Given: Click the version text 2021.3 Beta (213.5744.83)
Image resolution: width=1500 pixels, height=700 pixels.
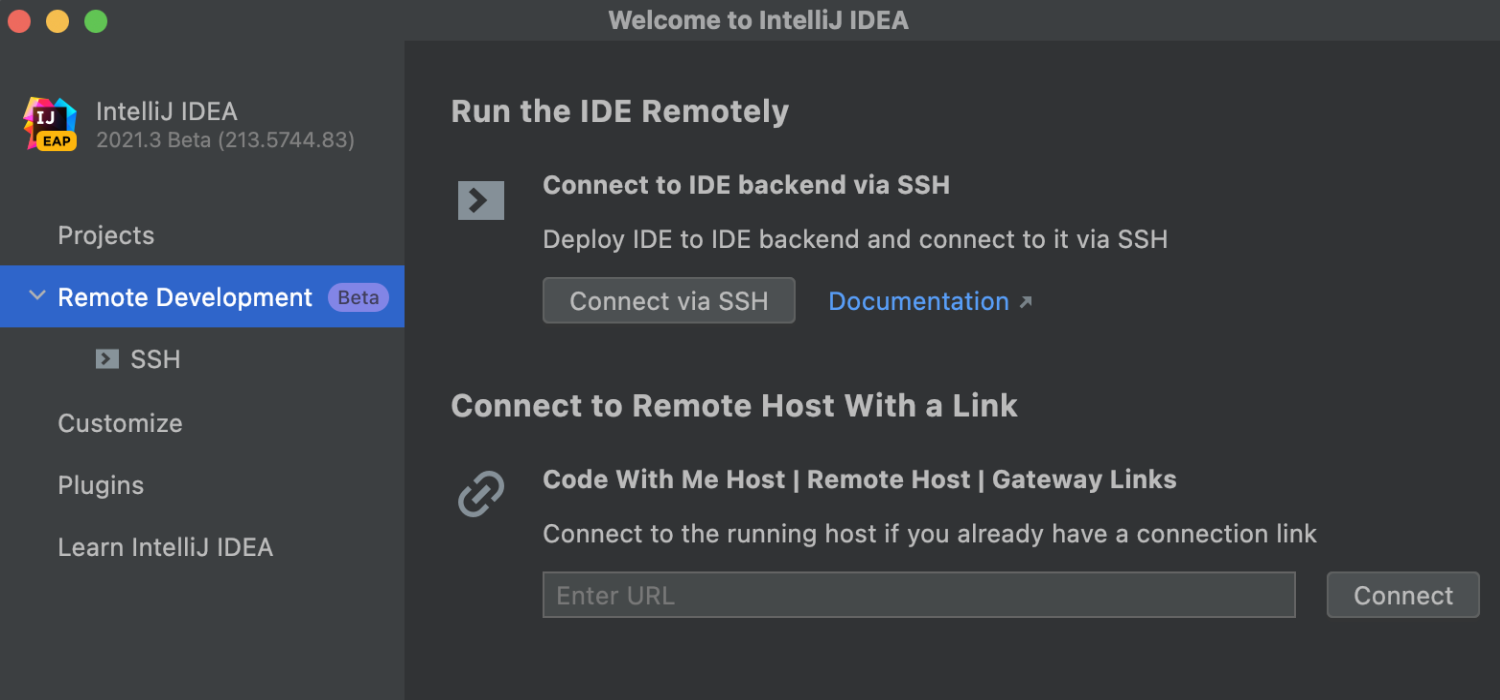Looking at the screenshot, I should click(225, 140).
